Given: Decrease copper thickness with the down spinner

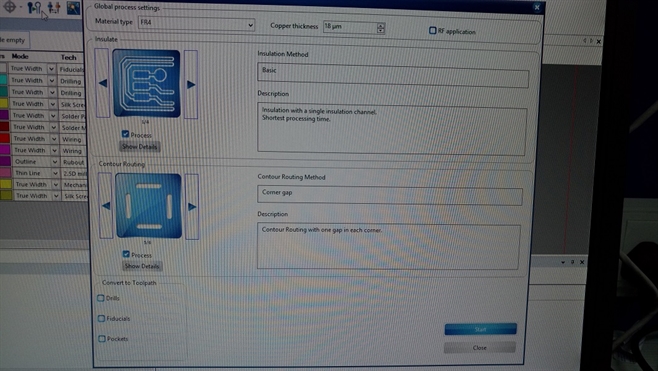Looking at the screenshot, I should [381, 31].
